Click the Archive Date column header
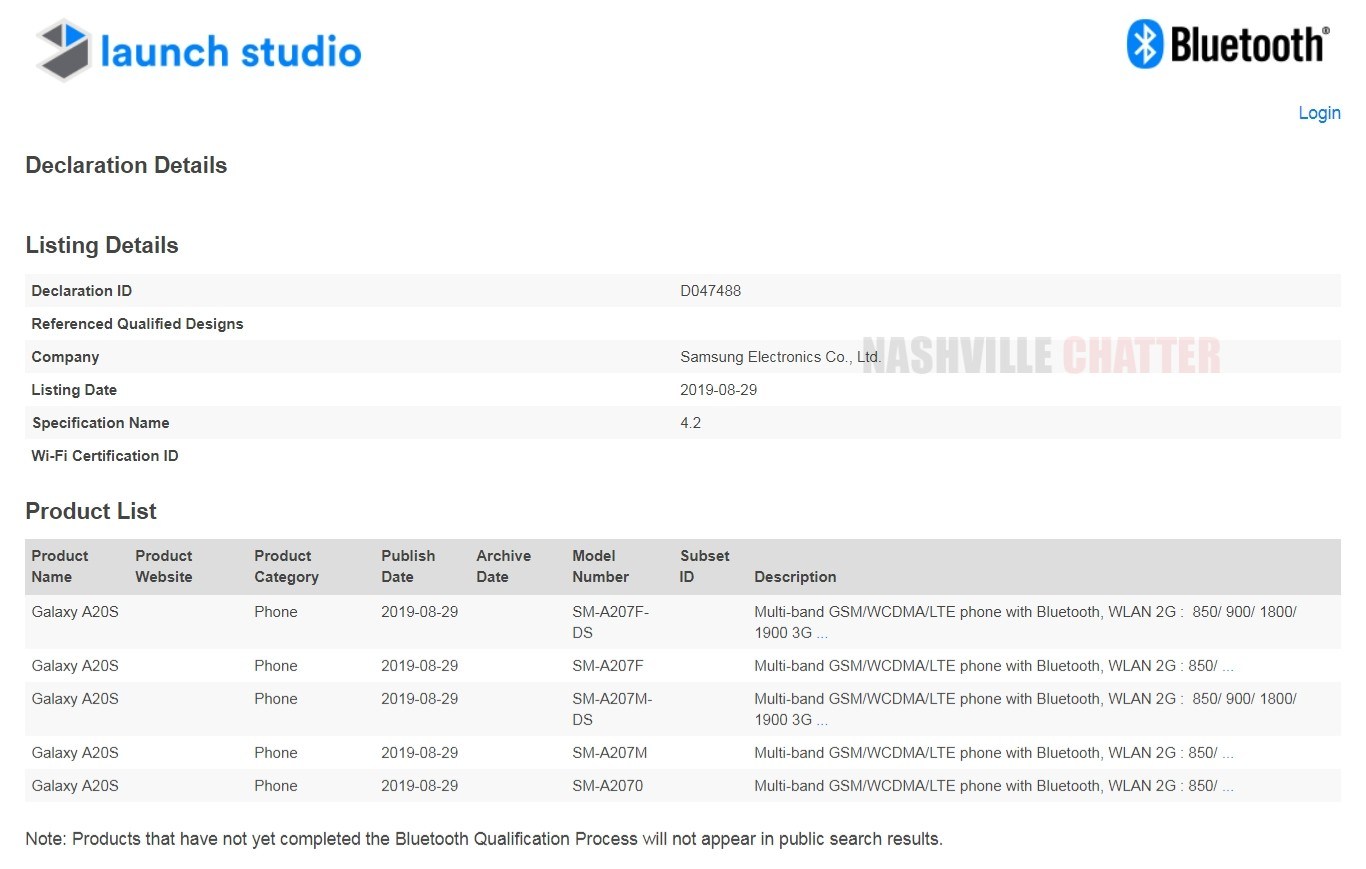This screenshot has height=869, width=1366. 503,566
